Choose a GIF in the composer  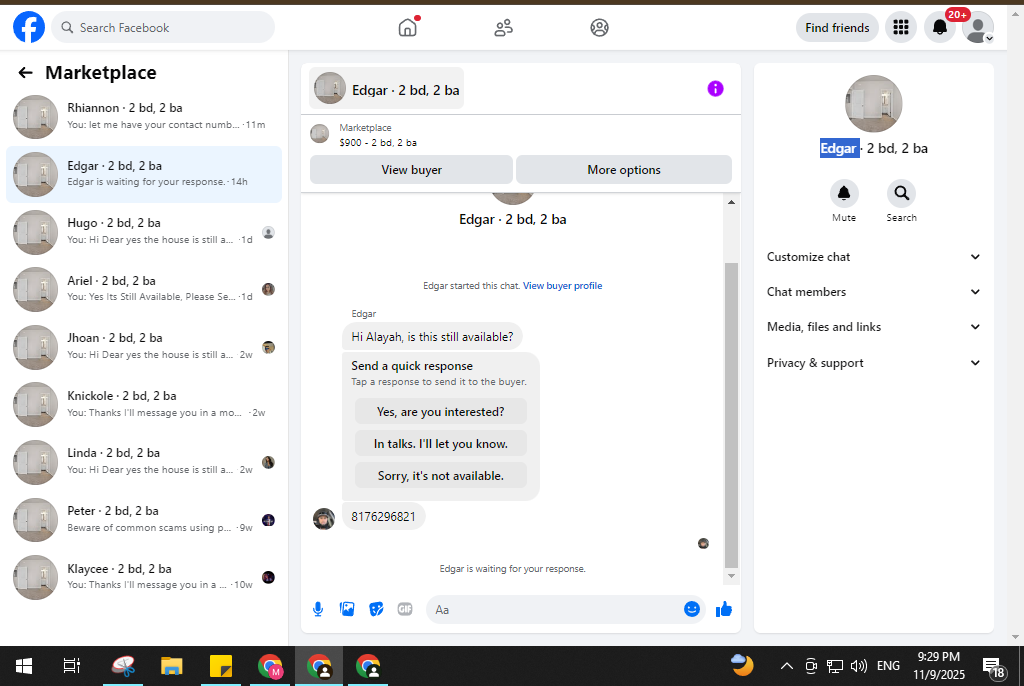pos(405,610)
